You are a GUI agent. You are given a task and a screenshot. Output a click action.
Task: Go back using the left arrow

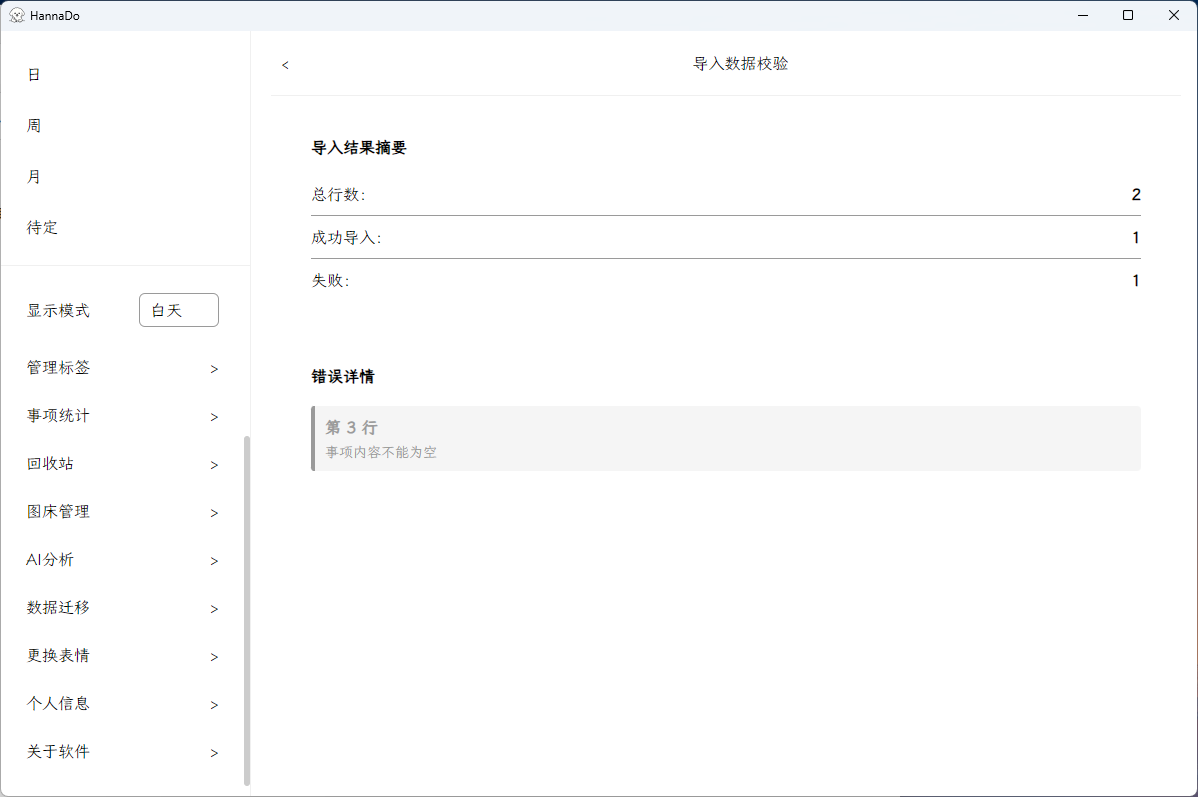click(285, 64)
